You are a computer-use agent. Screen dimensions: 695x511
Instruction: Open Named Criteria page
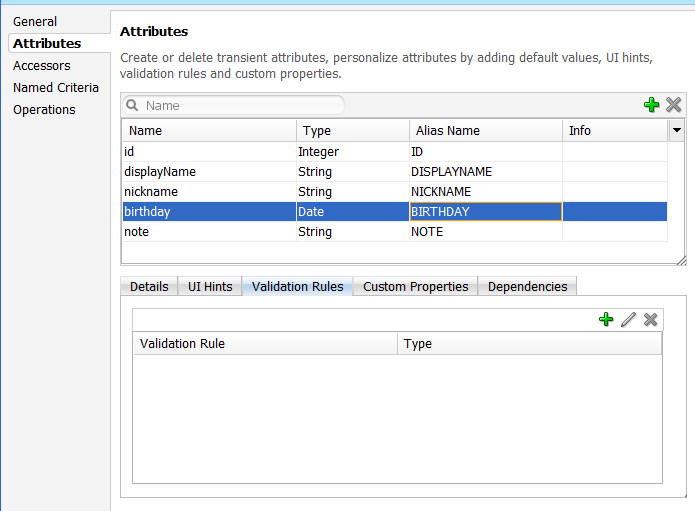coord(56,88)
